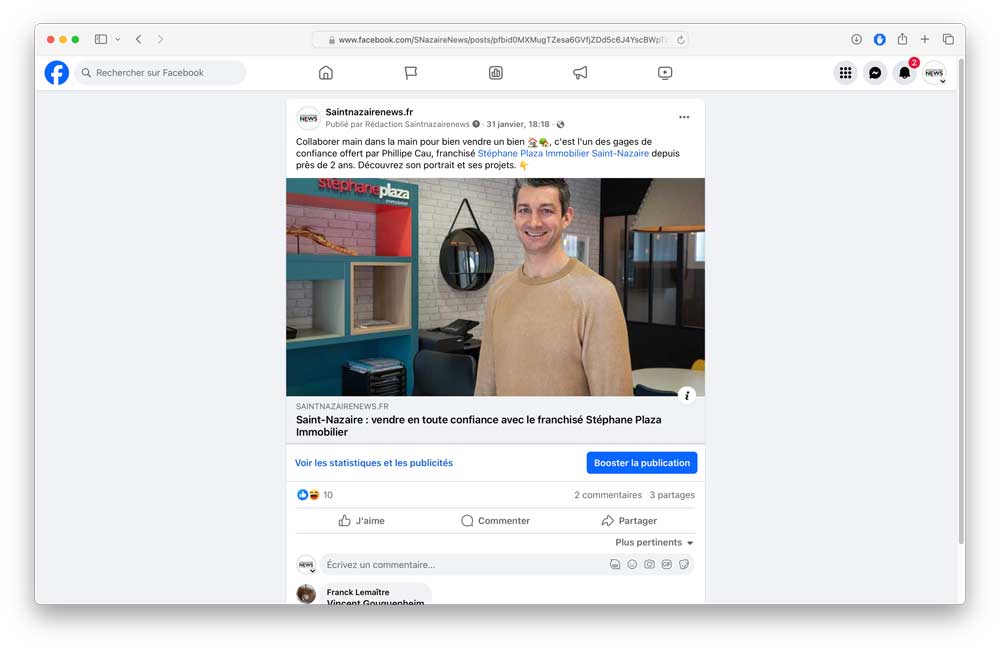Open the insights chart tab icon

coord(496,73)
